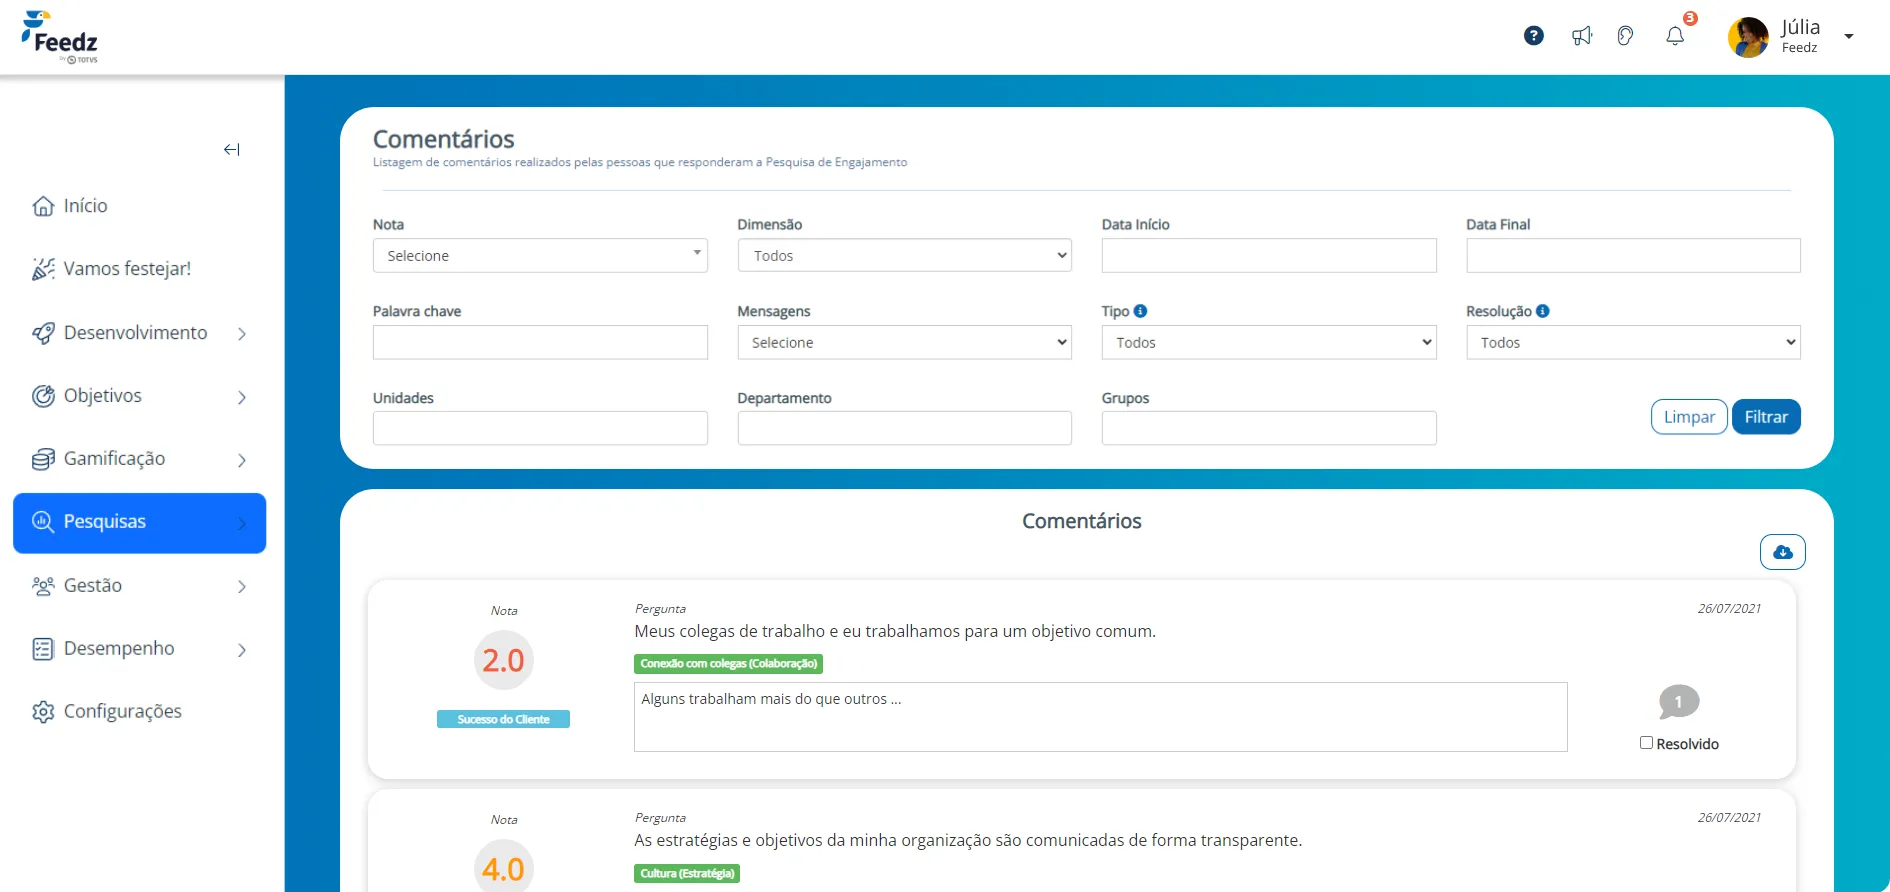Click the Configurações gear icon
This screenshot has height=892, width=1890.
pos(43,712)
